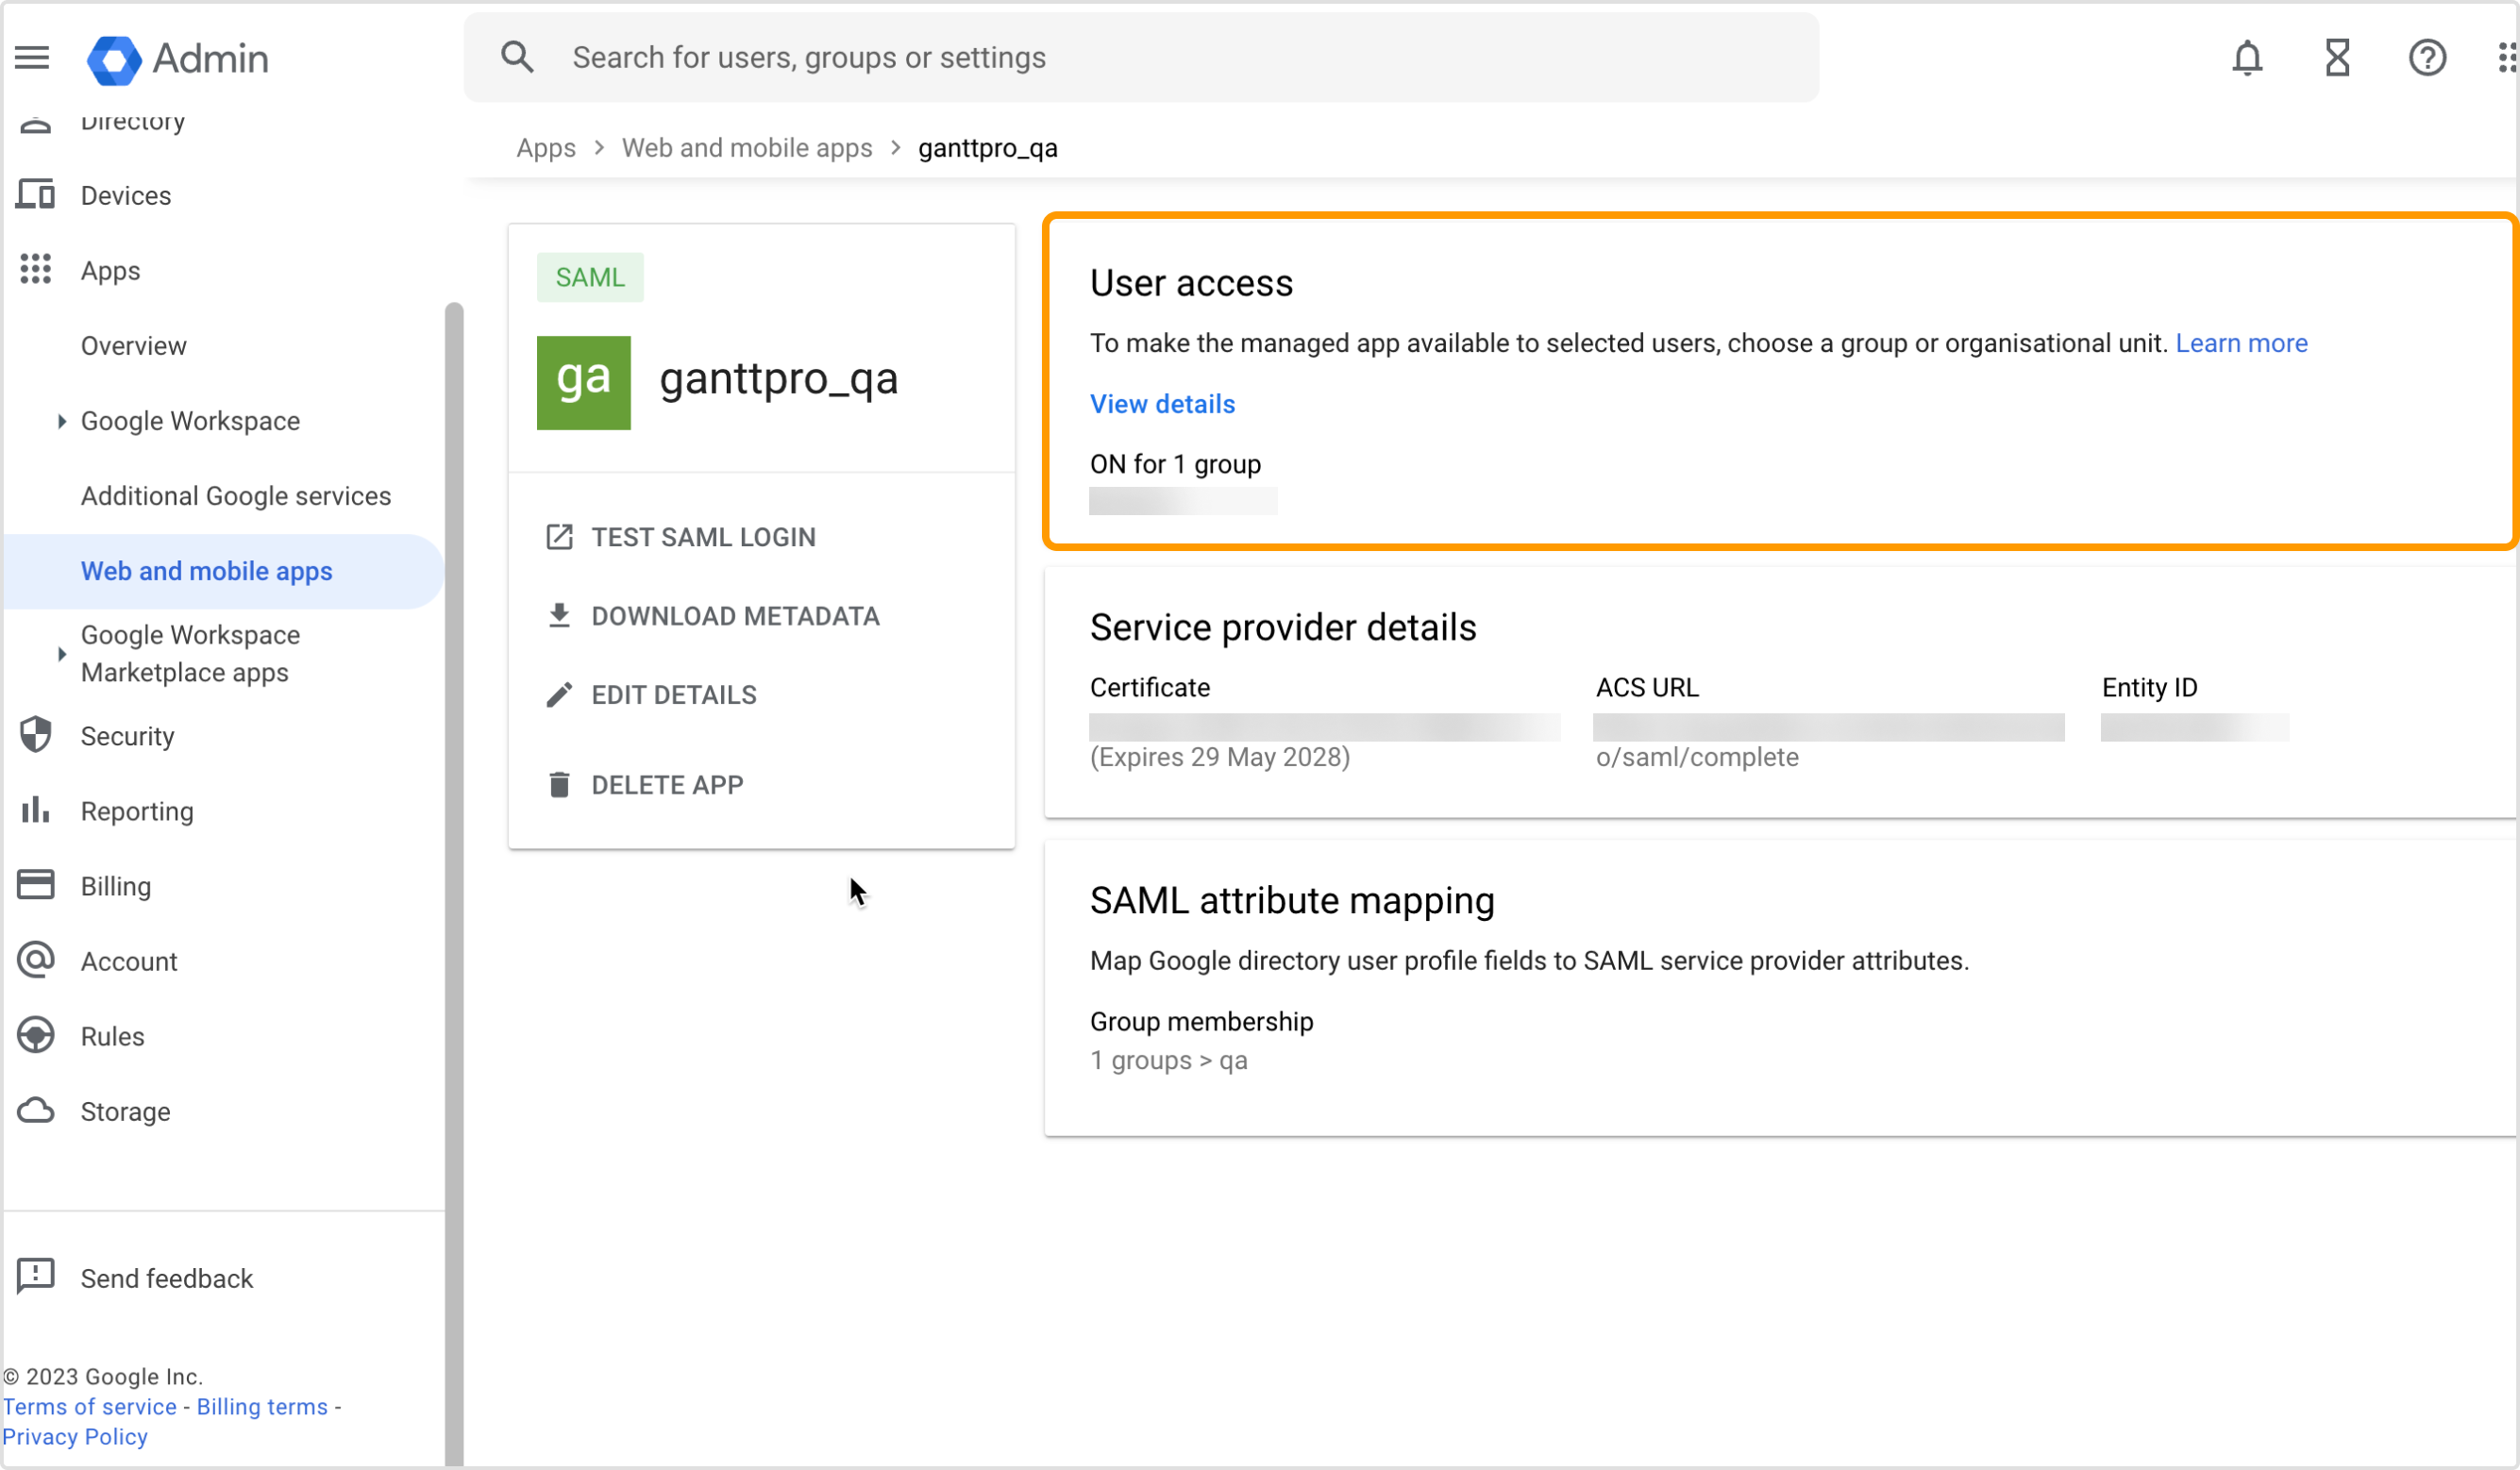This screenshot has width=2520, height=1470.
Task: Open the help question mark icon
Action: pyautogui.click(x=2427, y=58)
